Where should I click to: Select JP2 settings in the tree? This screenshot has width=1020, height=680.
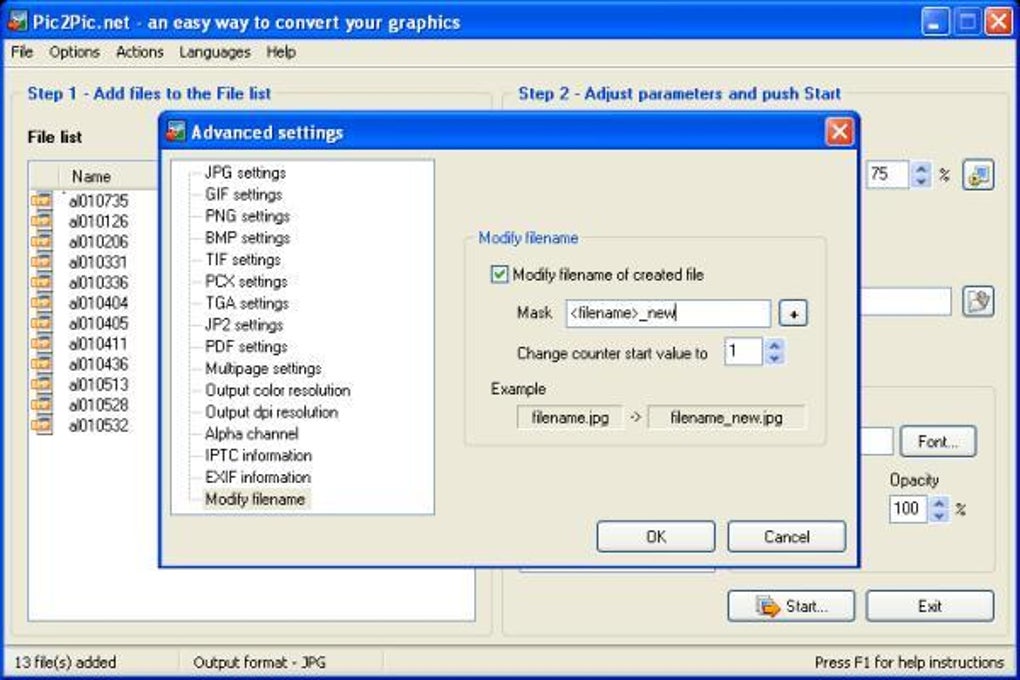(244, 325)
